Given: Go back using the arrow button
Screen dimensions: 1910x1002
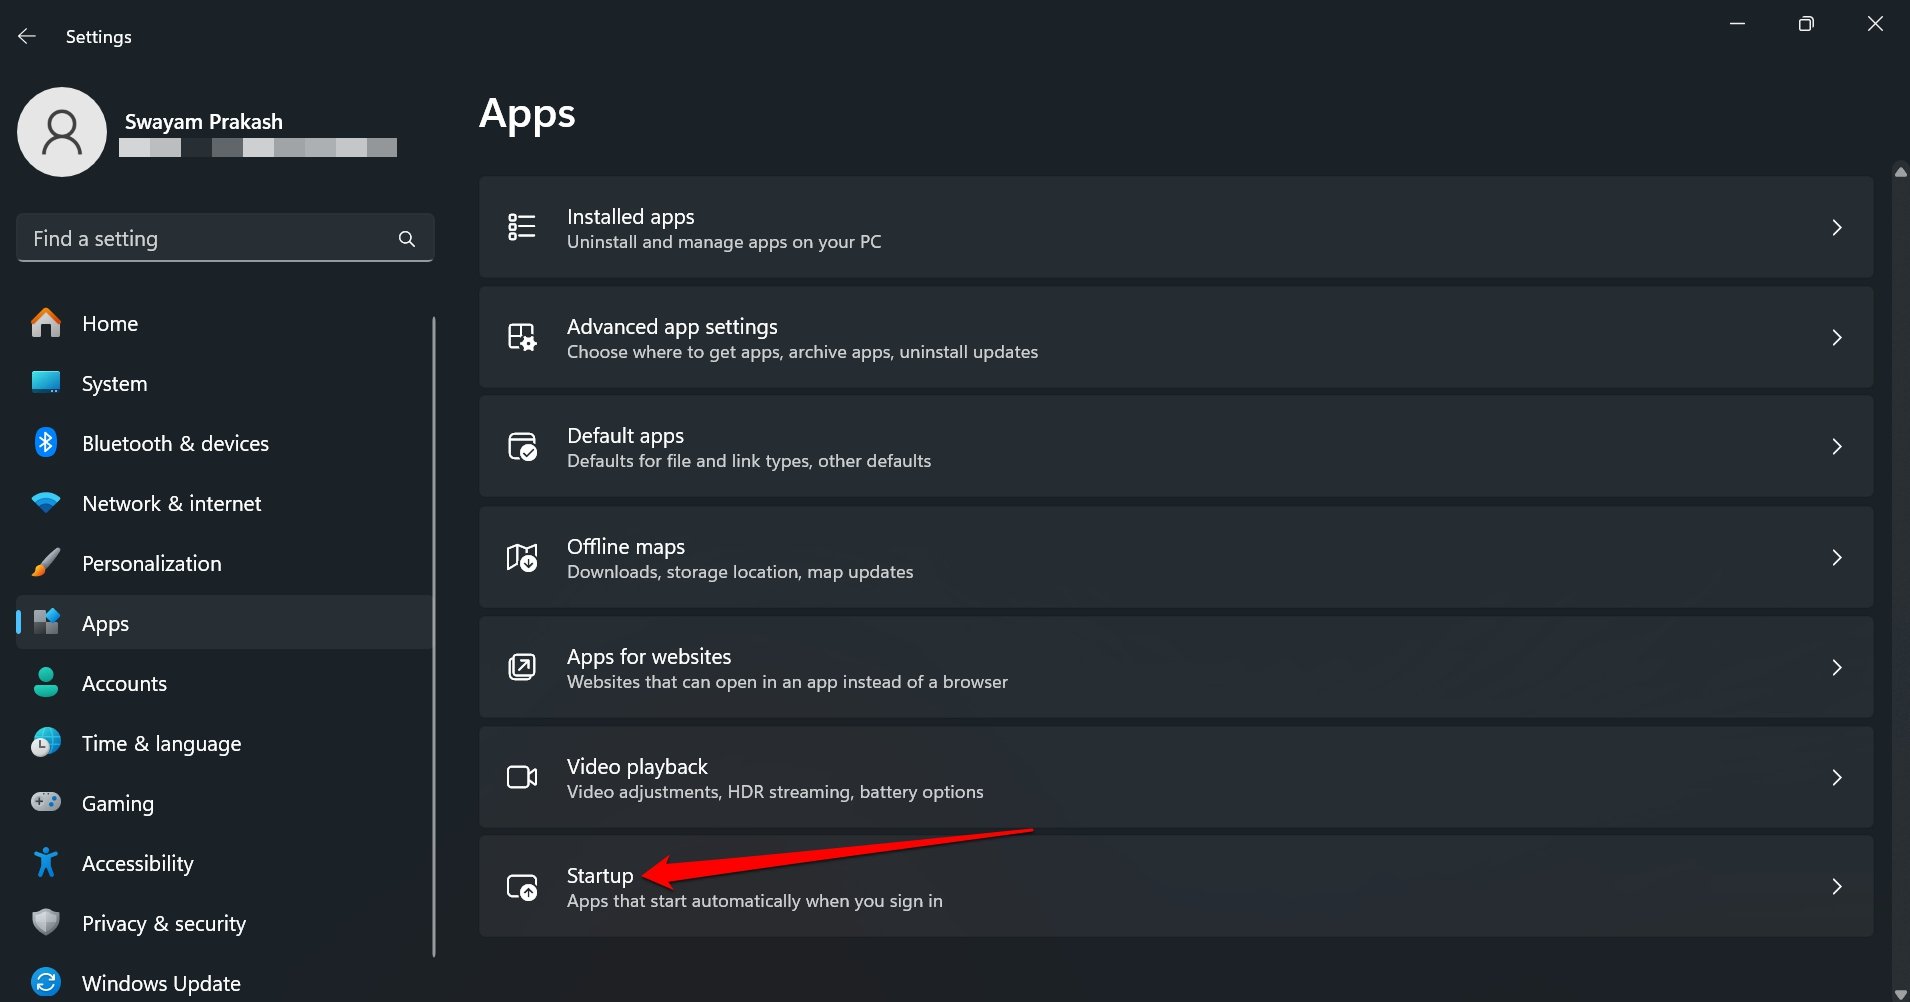Looking at the screenshot, I should pyautogui.click(x=26, y=36).
